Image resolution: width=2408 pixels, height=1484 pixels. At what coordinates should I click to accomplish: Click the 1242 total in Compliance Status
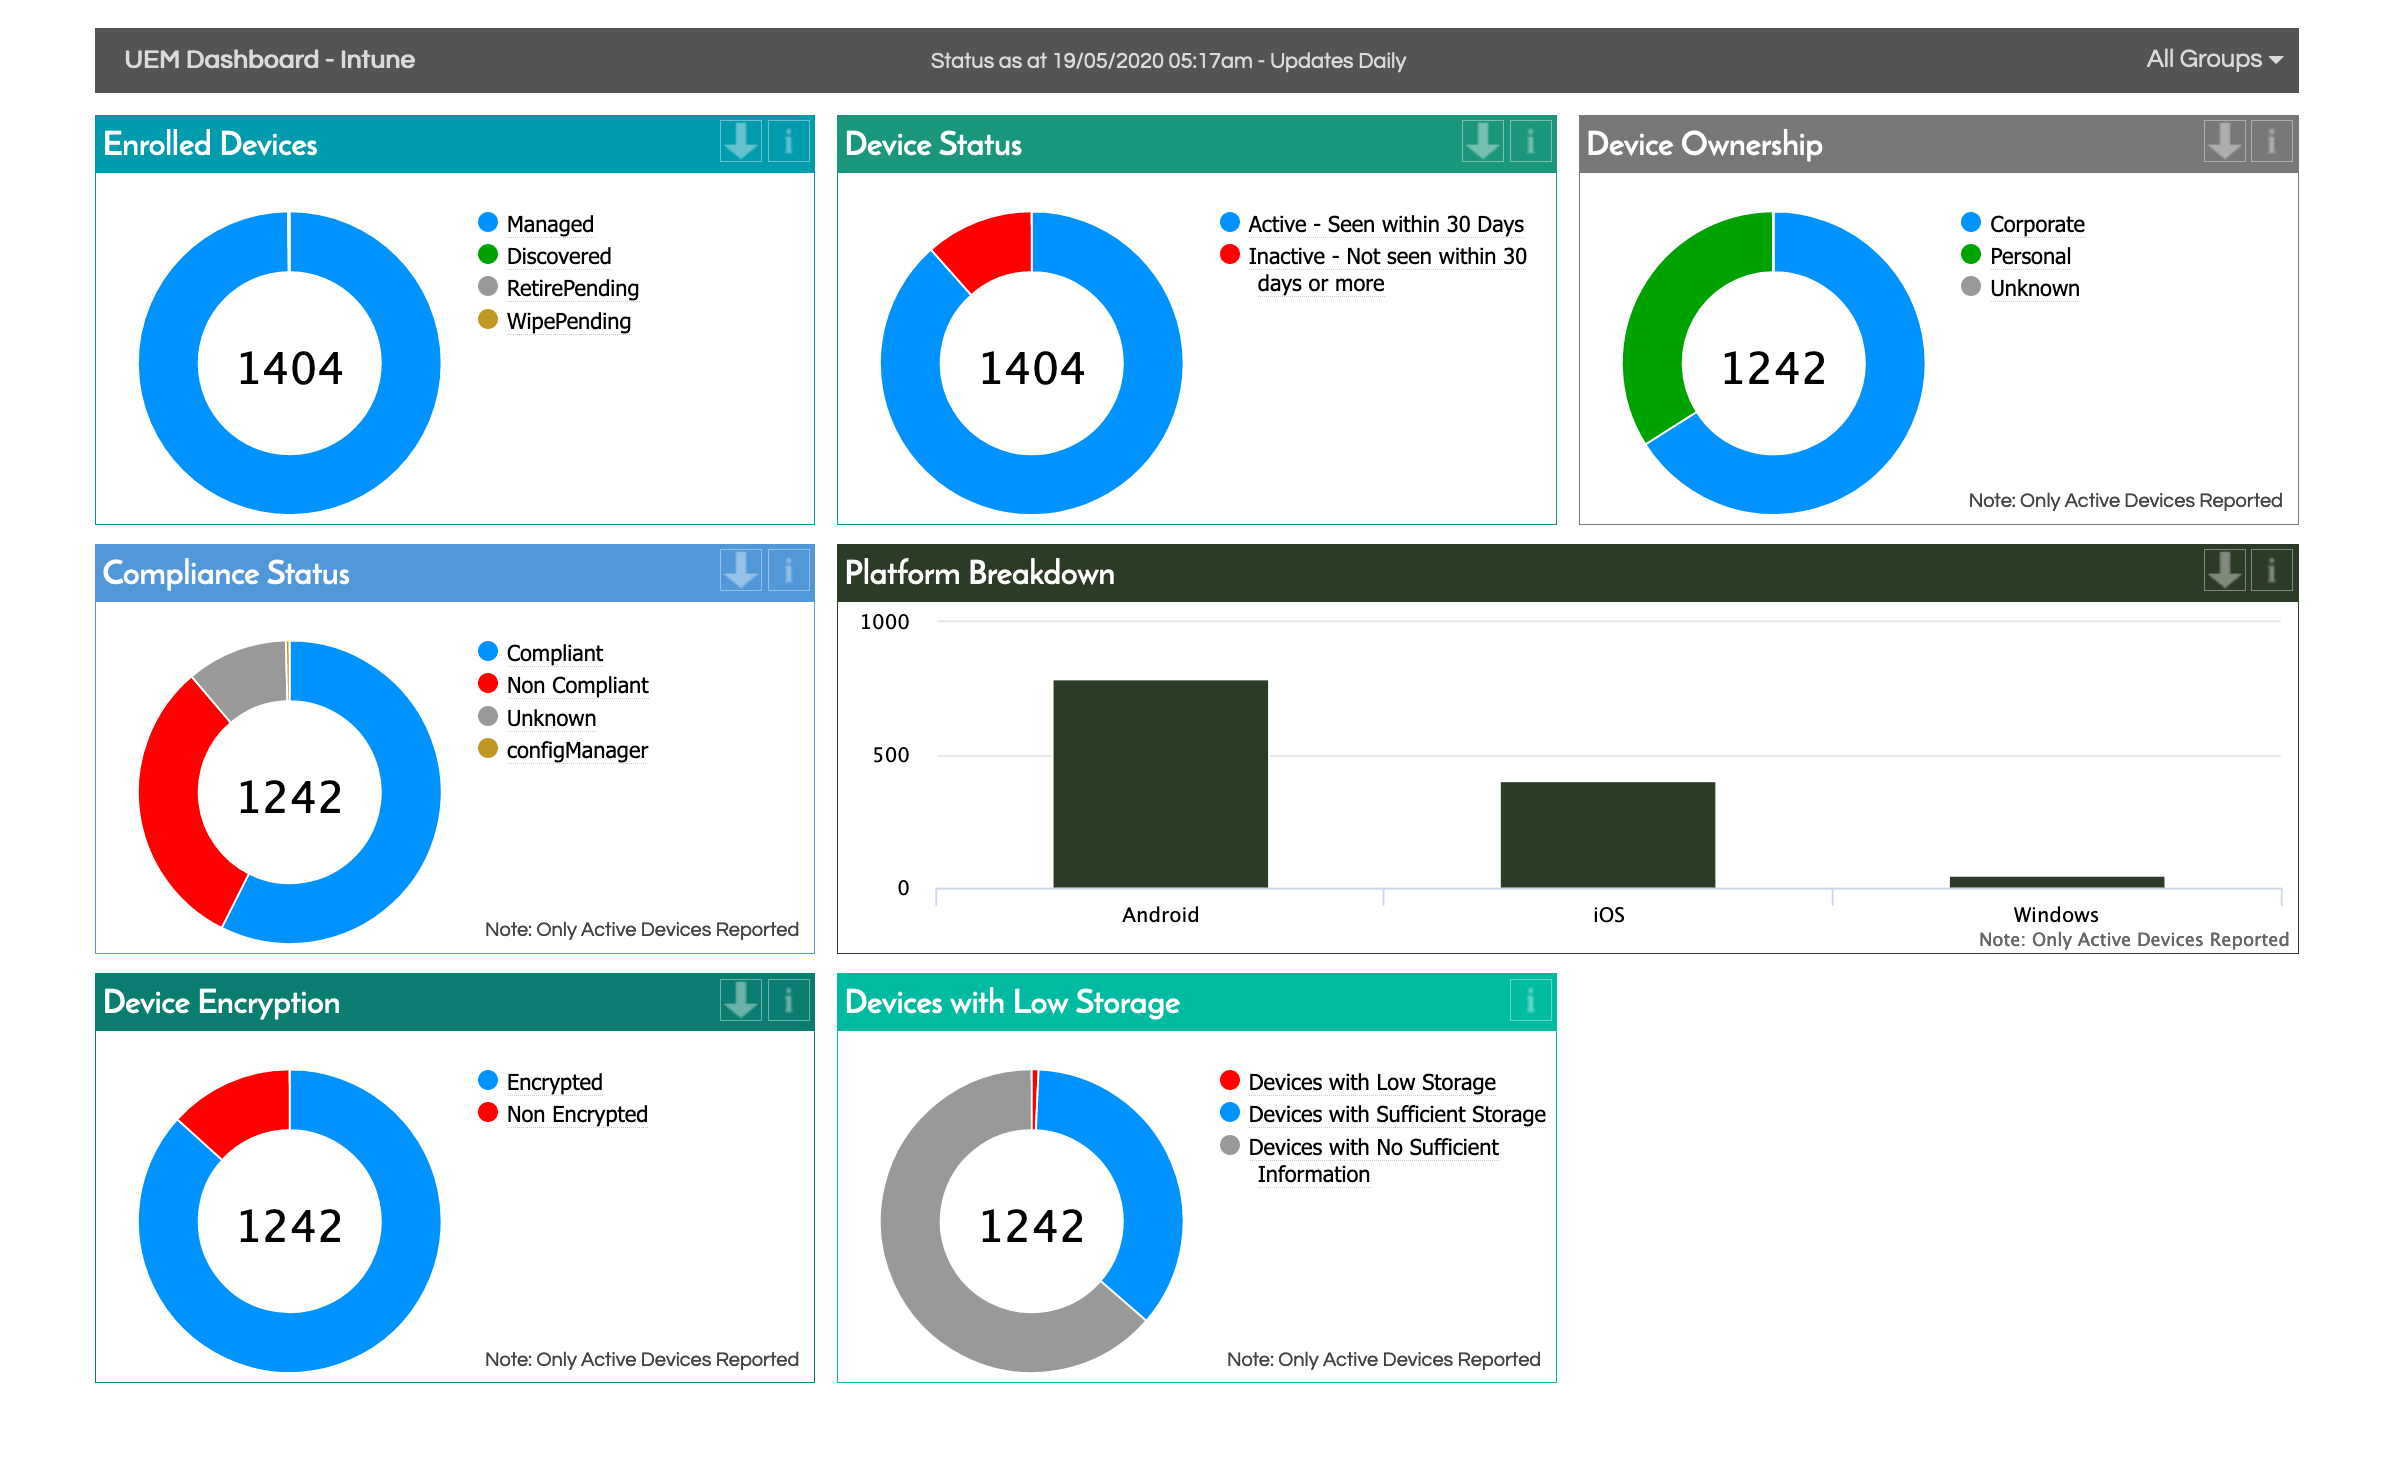(290, 797)
